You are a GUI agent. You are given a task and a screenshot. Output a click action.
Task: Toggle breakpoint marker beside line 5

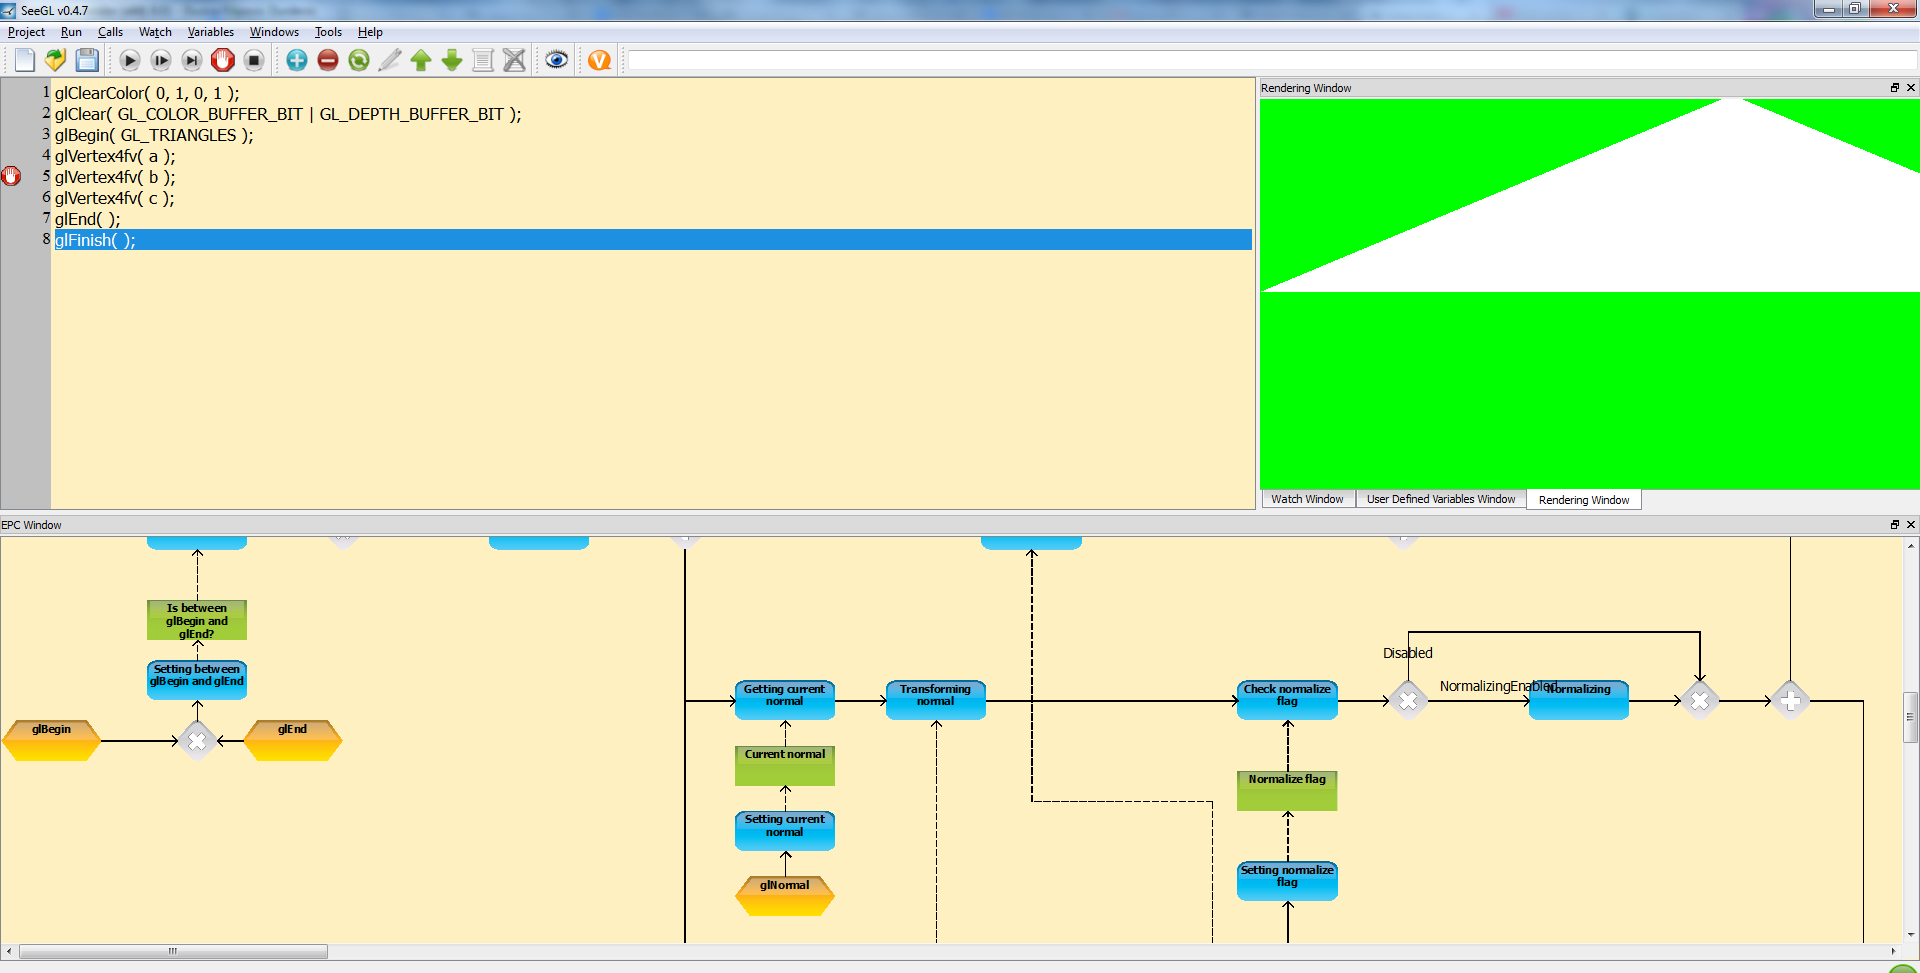coord(12,177)
